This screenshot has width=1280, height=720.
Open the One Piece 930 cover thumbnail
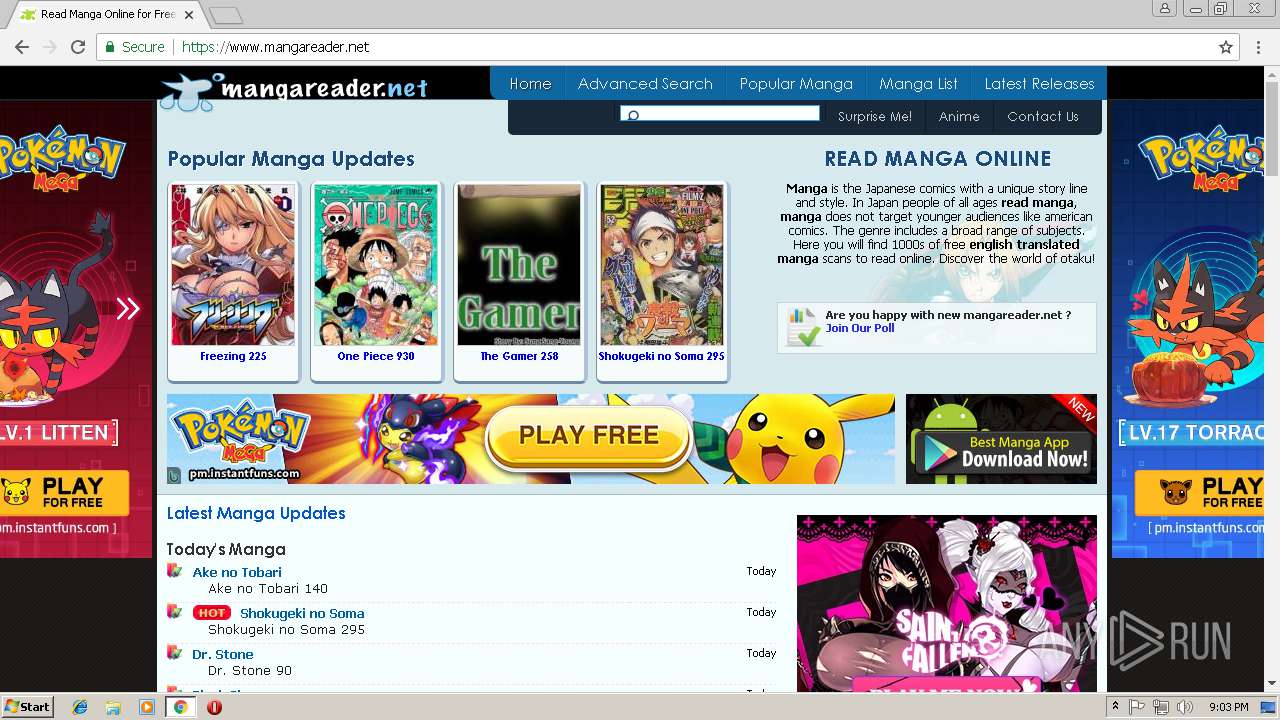(x=376, y=265)
